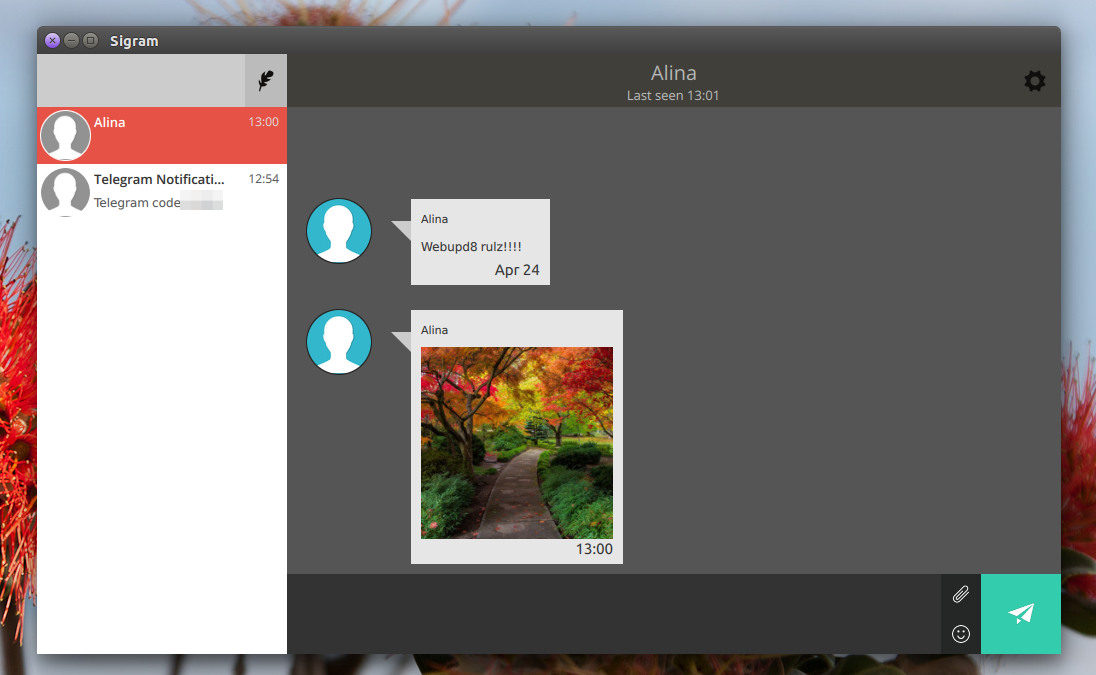Open the garden path photo thumbnail
The image size is (1096, 675).
[517, 443]
